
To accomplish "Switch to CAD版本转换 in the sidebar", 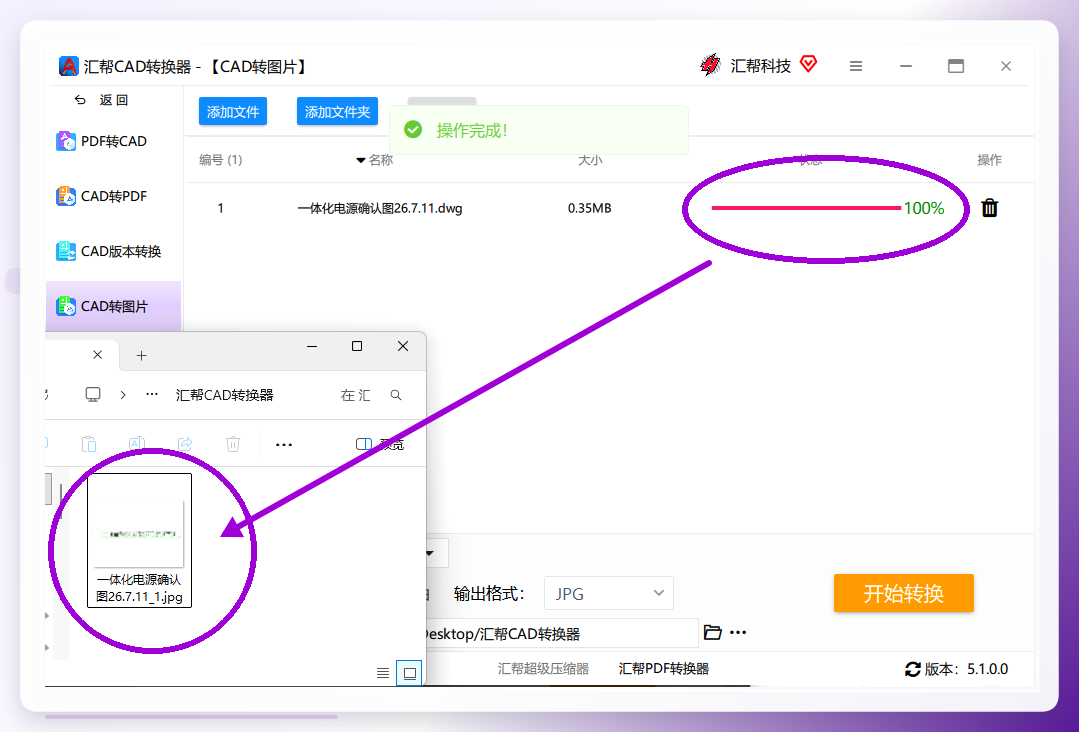I will point(108,251).
